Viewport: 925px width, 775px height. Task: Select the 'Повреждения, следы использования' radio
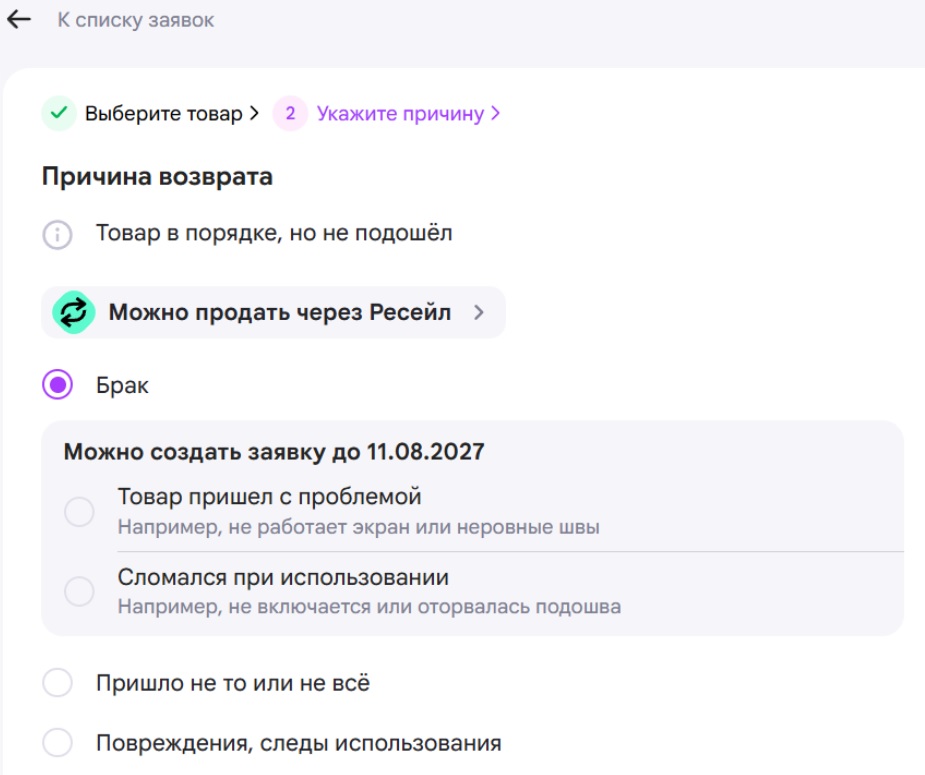[57, 742]
